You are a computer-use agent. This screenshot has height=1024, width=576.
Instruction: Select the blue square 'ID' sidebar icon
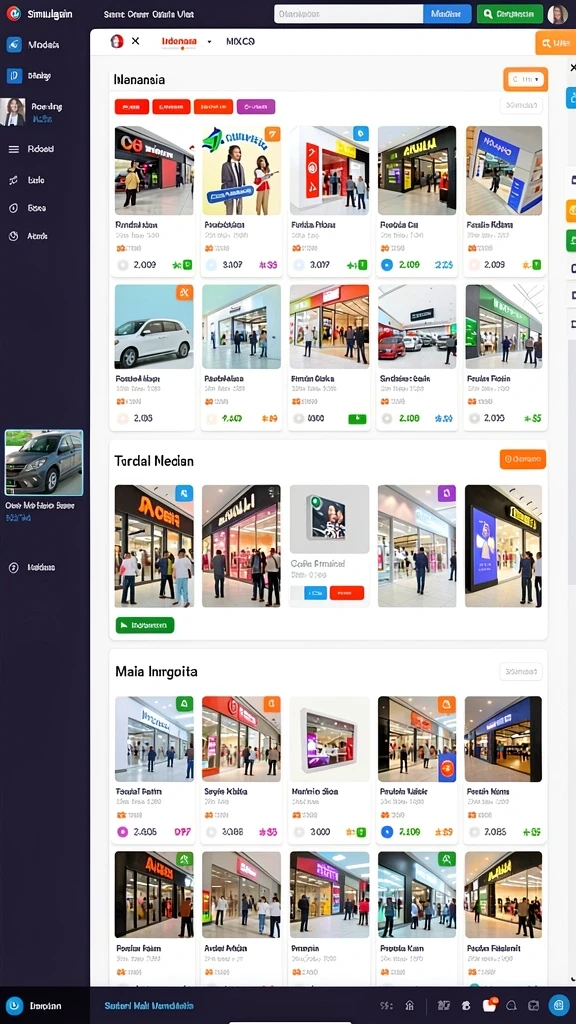(x=14, y=76)
